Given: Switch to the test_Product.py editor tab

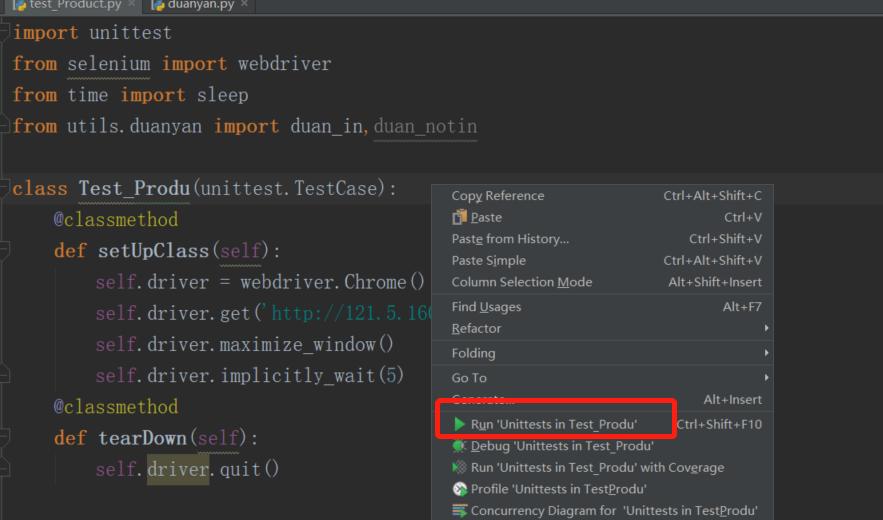Looking at the screenshot, I should click(73, 5).
